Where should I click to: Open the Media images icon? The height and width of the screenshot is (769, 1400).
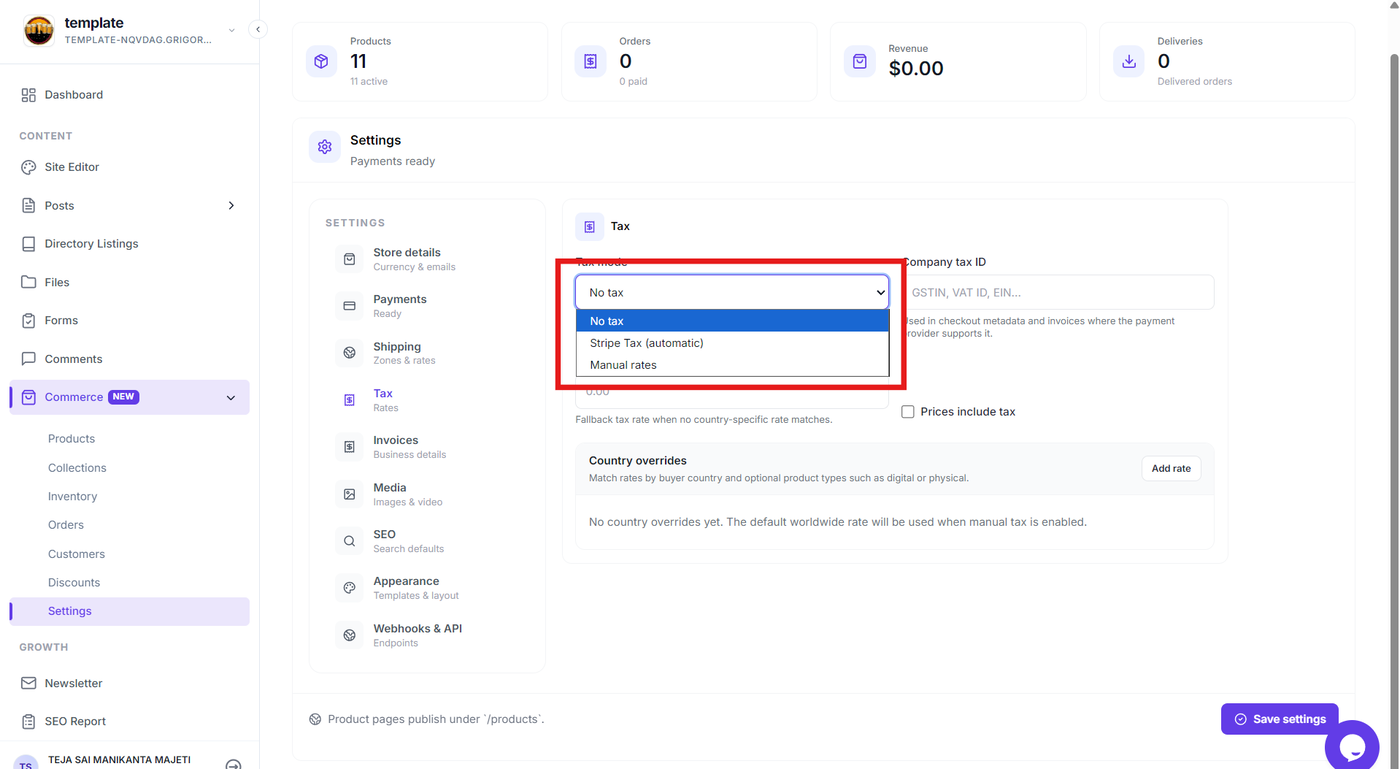coord(349,494)
